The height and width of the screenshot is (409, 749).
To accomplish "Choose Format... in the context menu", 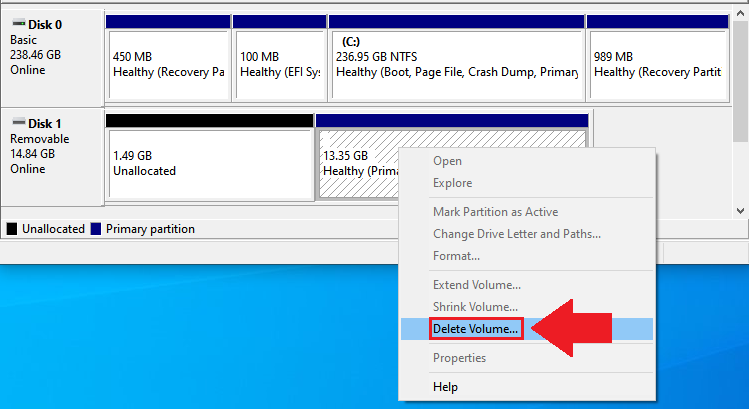I will (x=526, y=256).
